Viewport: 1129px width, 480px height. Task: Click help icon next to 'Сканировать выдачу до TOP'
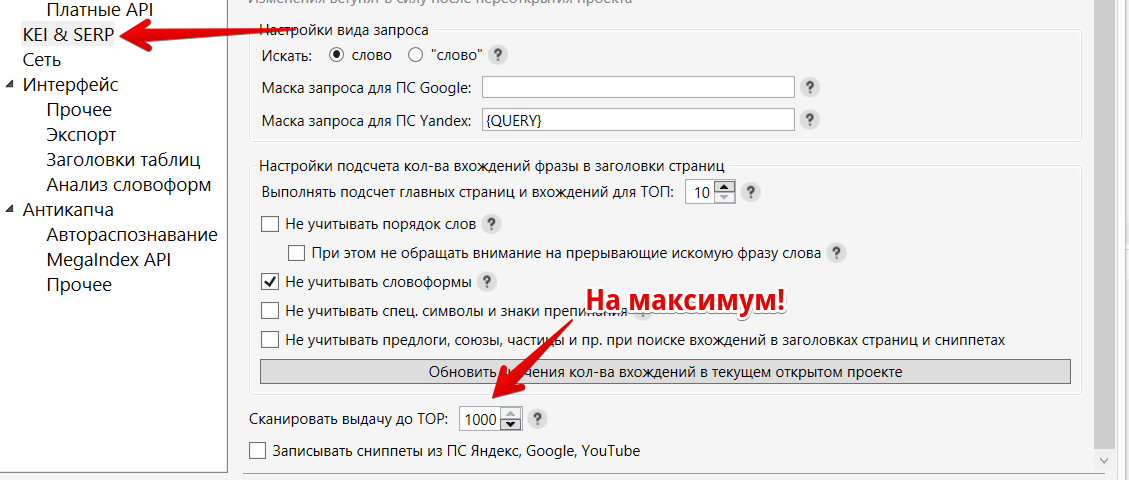tap(537, 419)
